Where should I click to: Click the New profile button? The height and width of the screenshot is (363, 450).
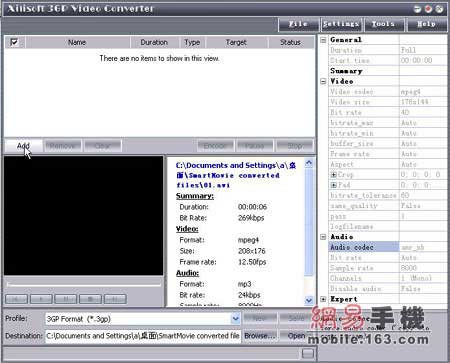(x=260, y=318)
